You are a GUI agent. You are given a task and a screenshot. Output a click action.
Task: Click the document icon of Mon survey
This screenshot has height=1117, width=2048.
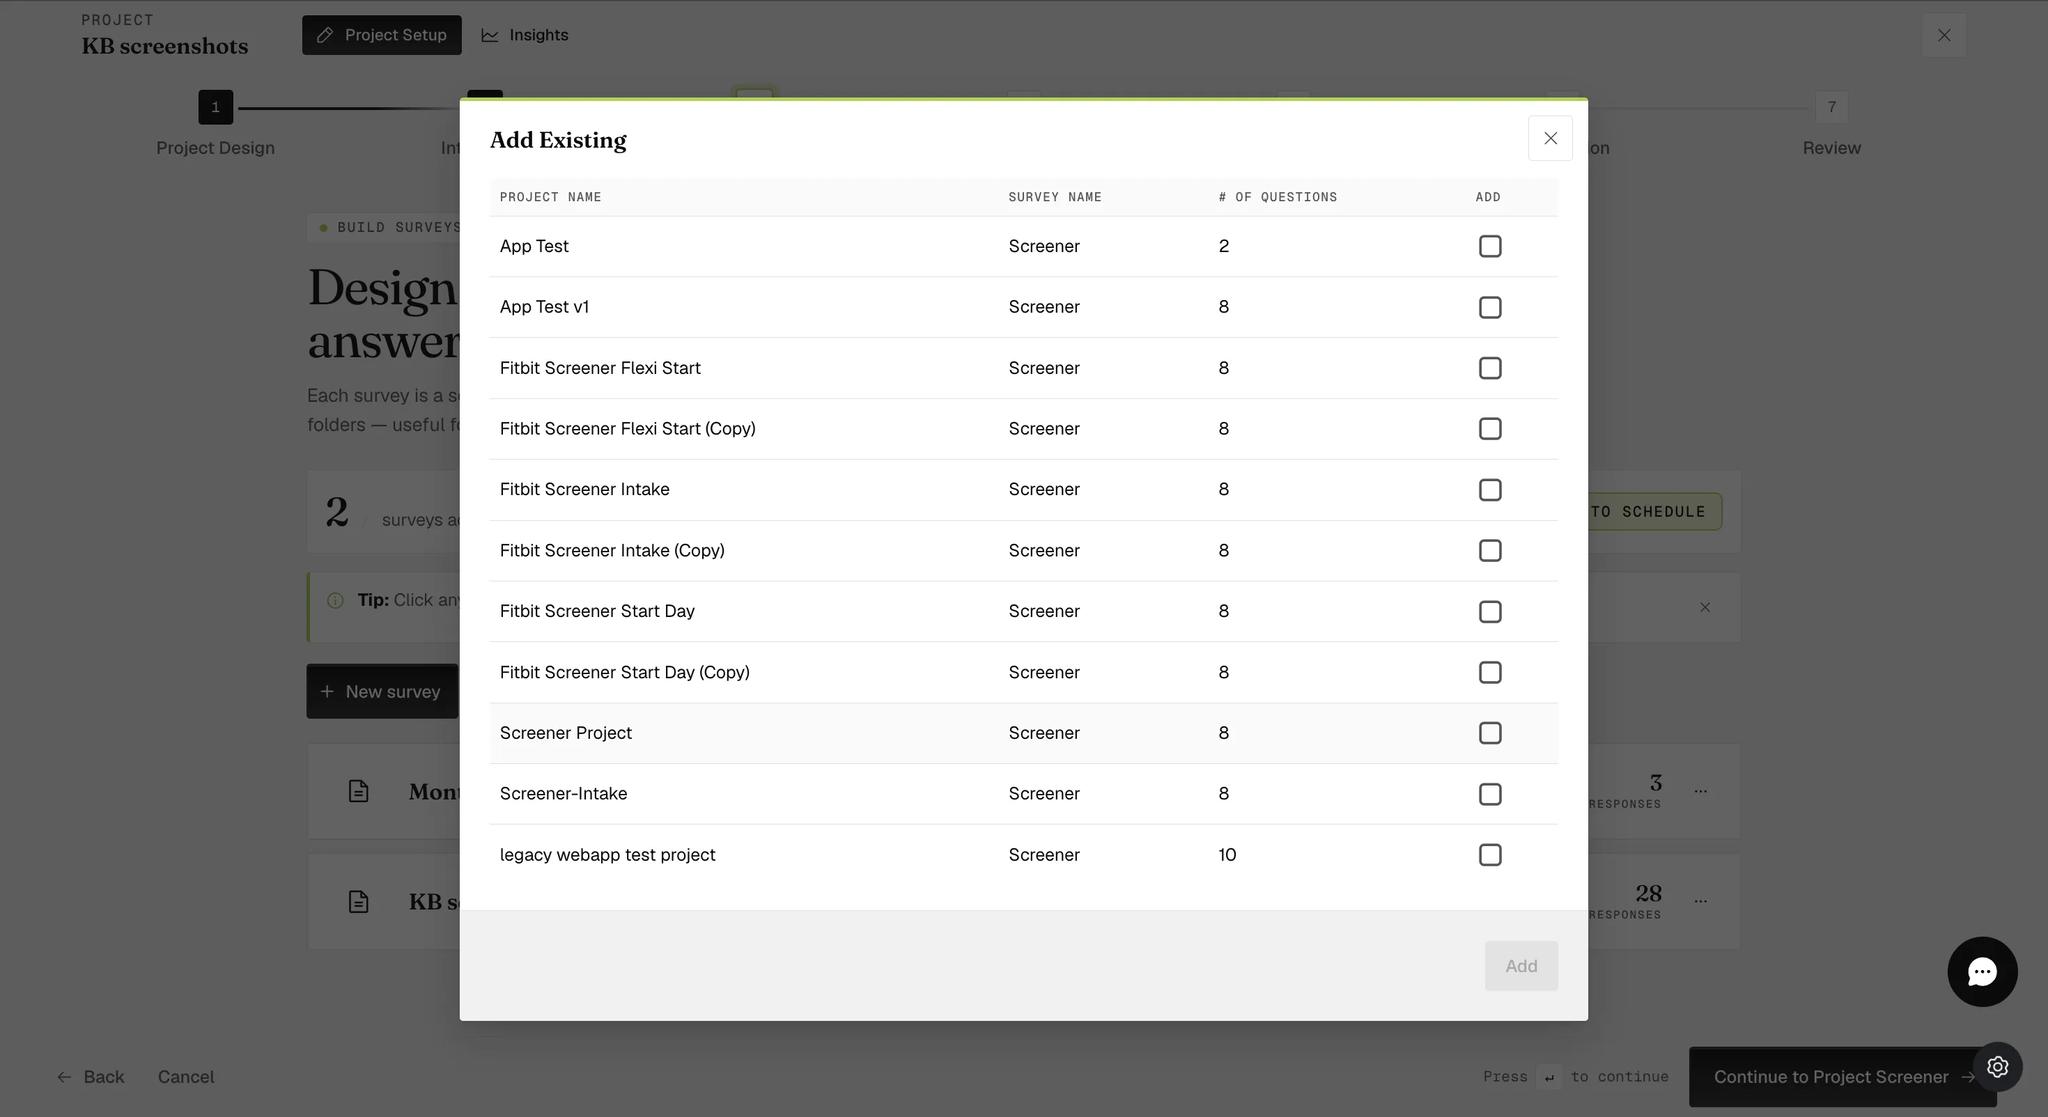point(358,792)
